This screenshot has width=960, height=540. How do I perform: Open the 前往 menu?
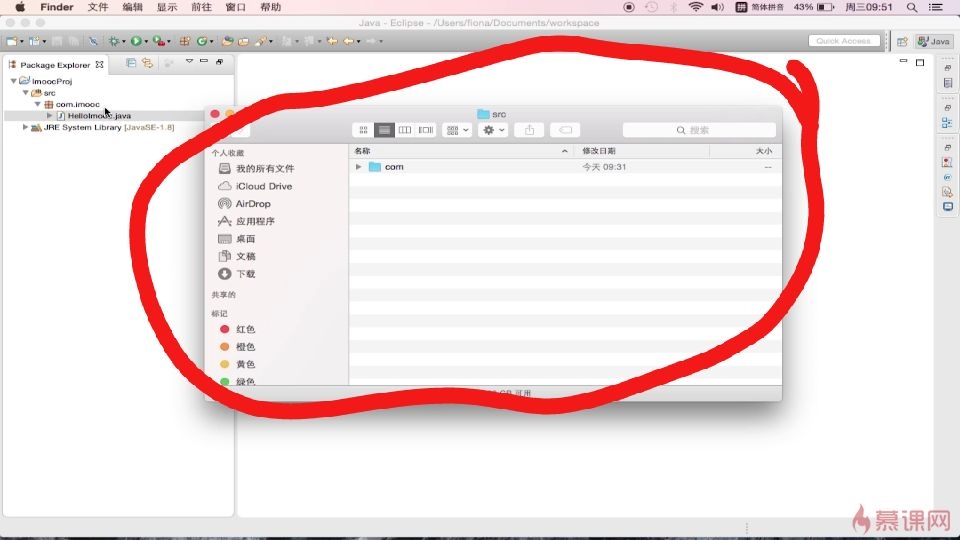(x=201, y=7)
